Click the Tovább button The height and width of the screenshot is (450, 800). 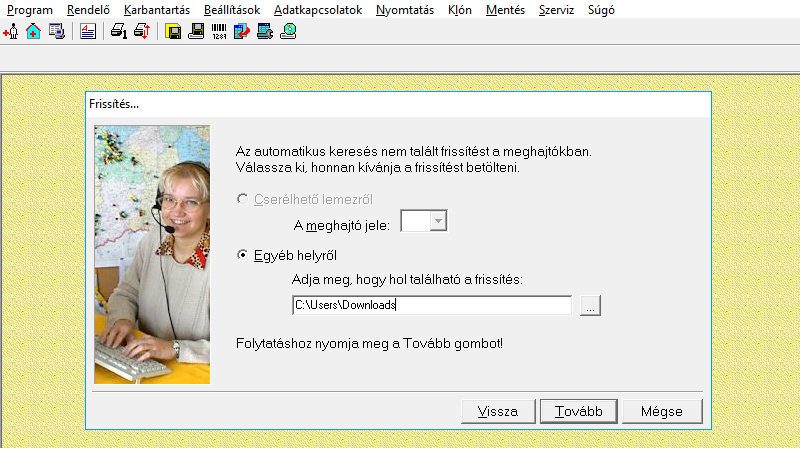[579, 411]
